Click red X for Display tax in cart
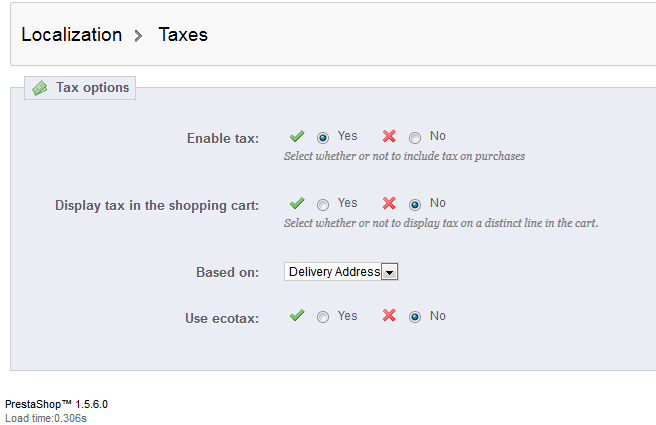Image resolution: width=656 pixels, height=425 pixels. click(389, 203)
